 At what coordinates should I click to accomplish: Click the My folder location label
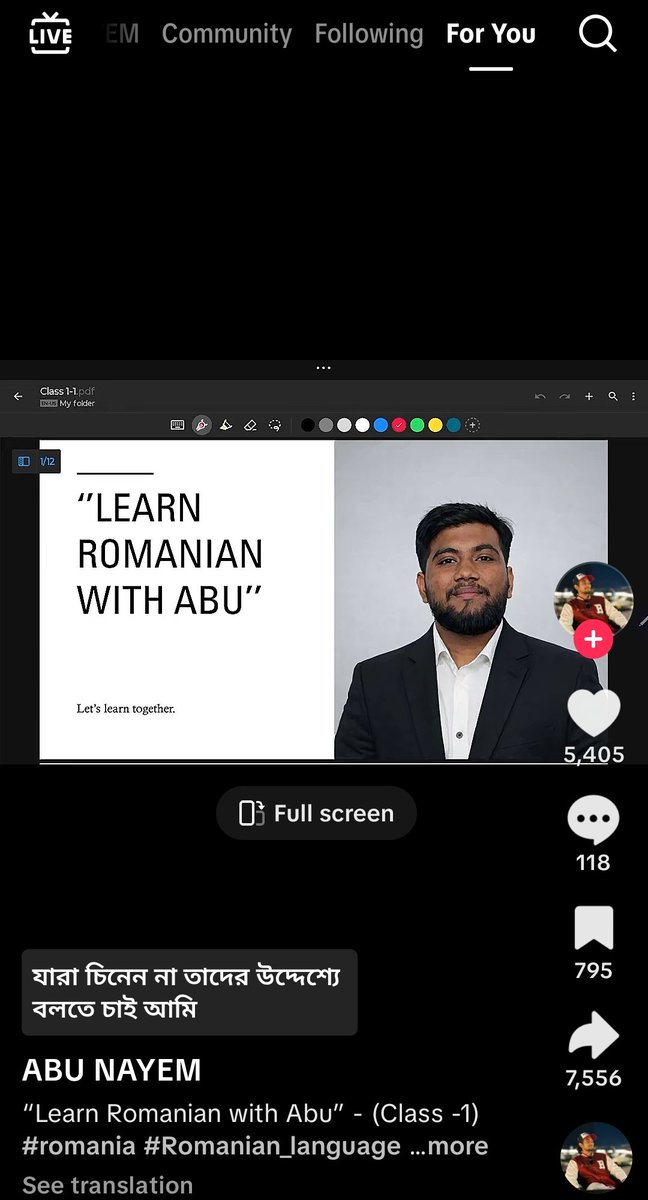pyautogui.click(x=77, y=403)
